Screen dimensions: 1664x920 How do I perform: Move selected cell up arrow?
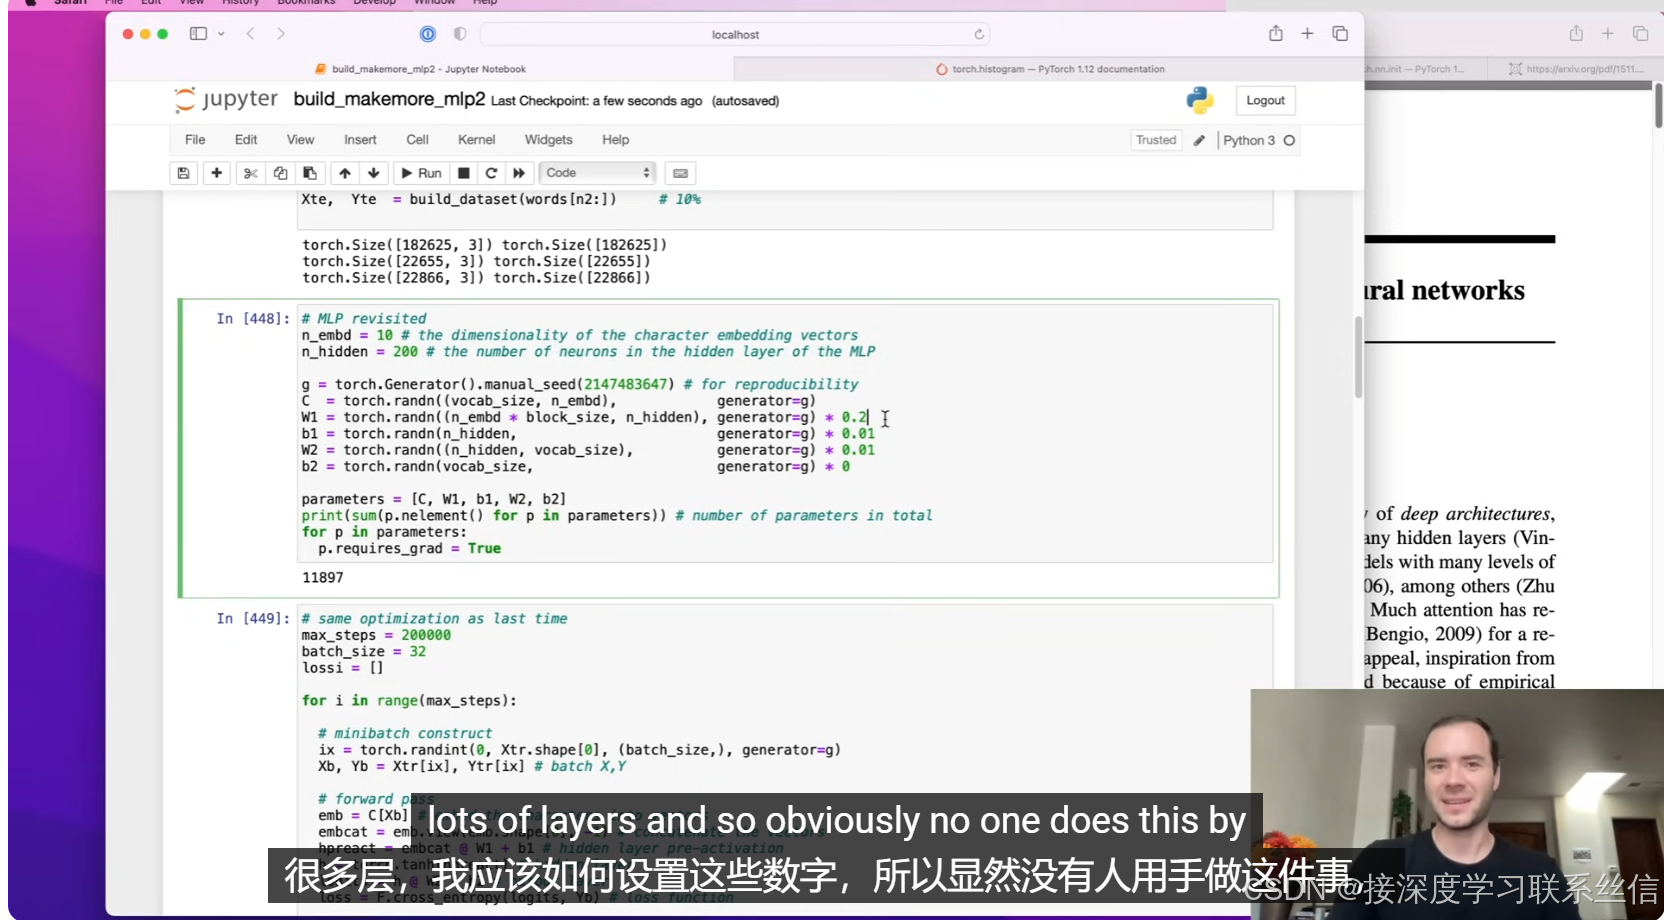(344, 173)
